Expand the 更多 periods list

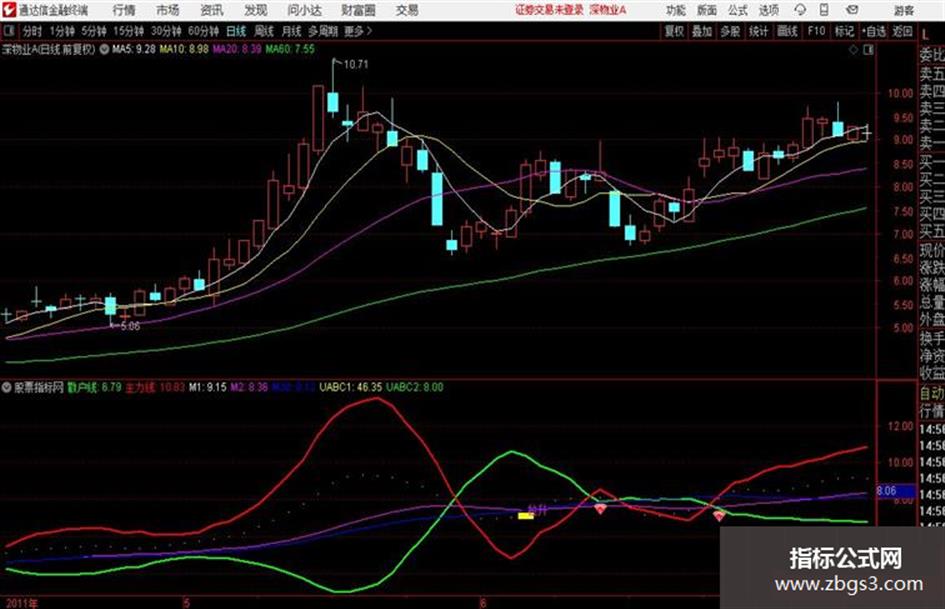[357, 31]
